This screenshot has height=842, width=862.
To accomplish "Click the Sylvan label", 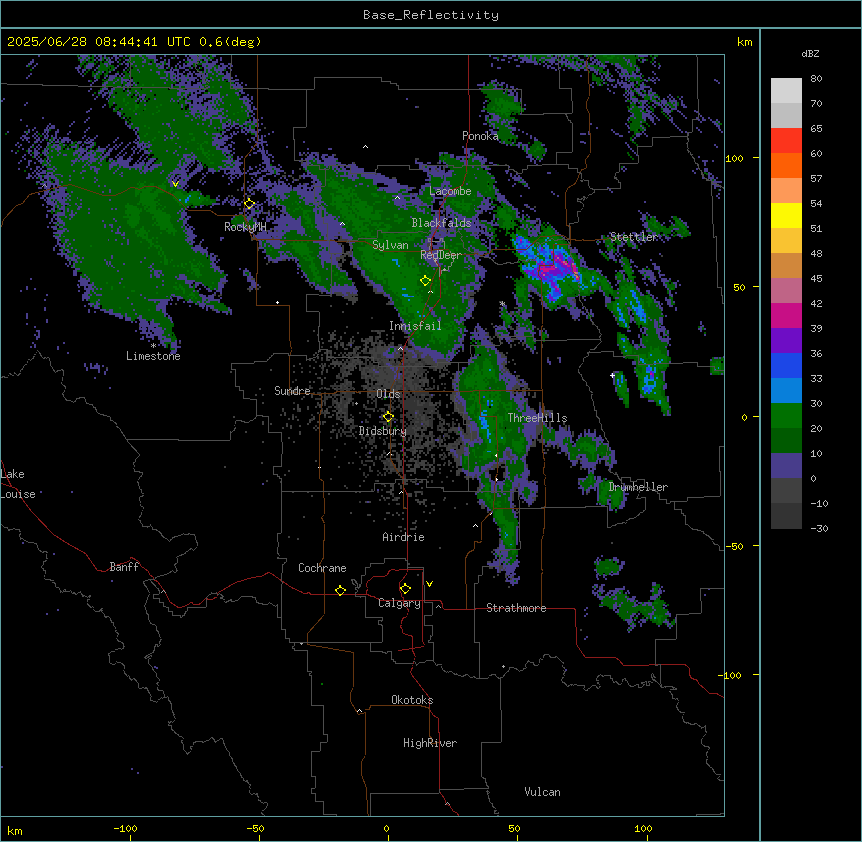I will pyautogui.click(x=390, y=245).
